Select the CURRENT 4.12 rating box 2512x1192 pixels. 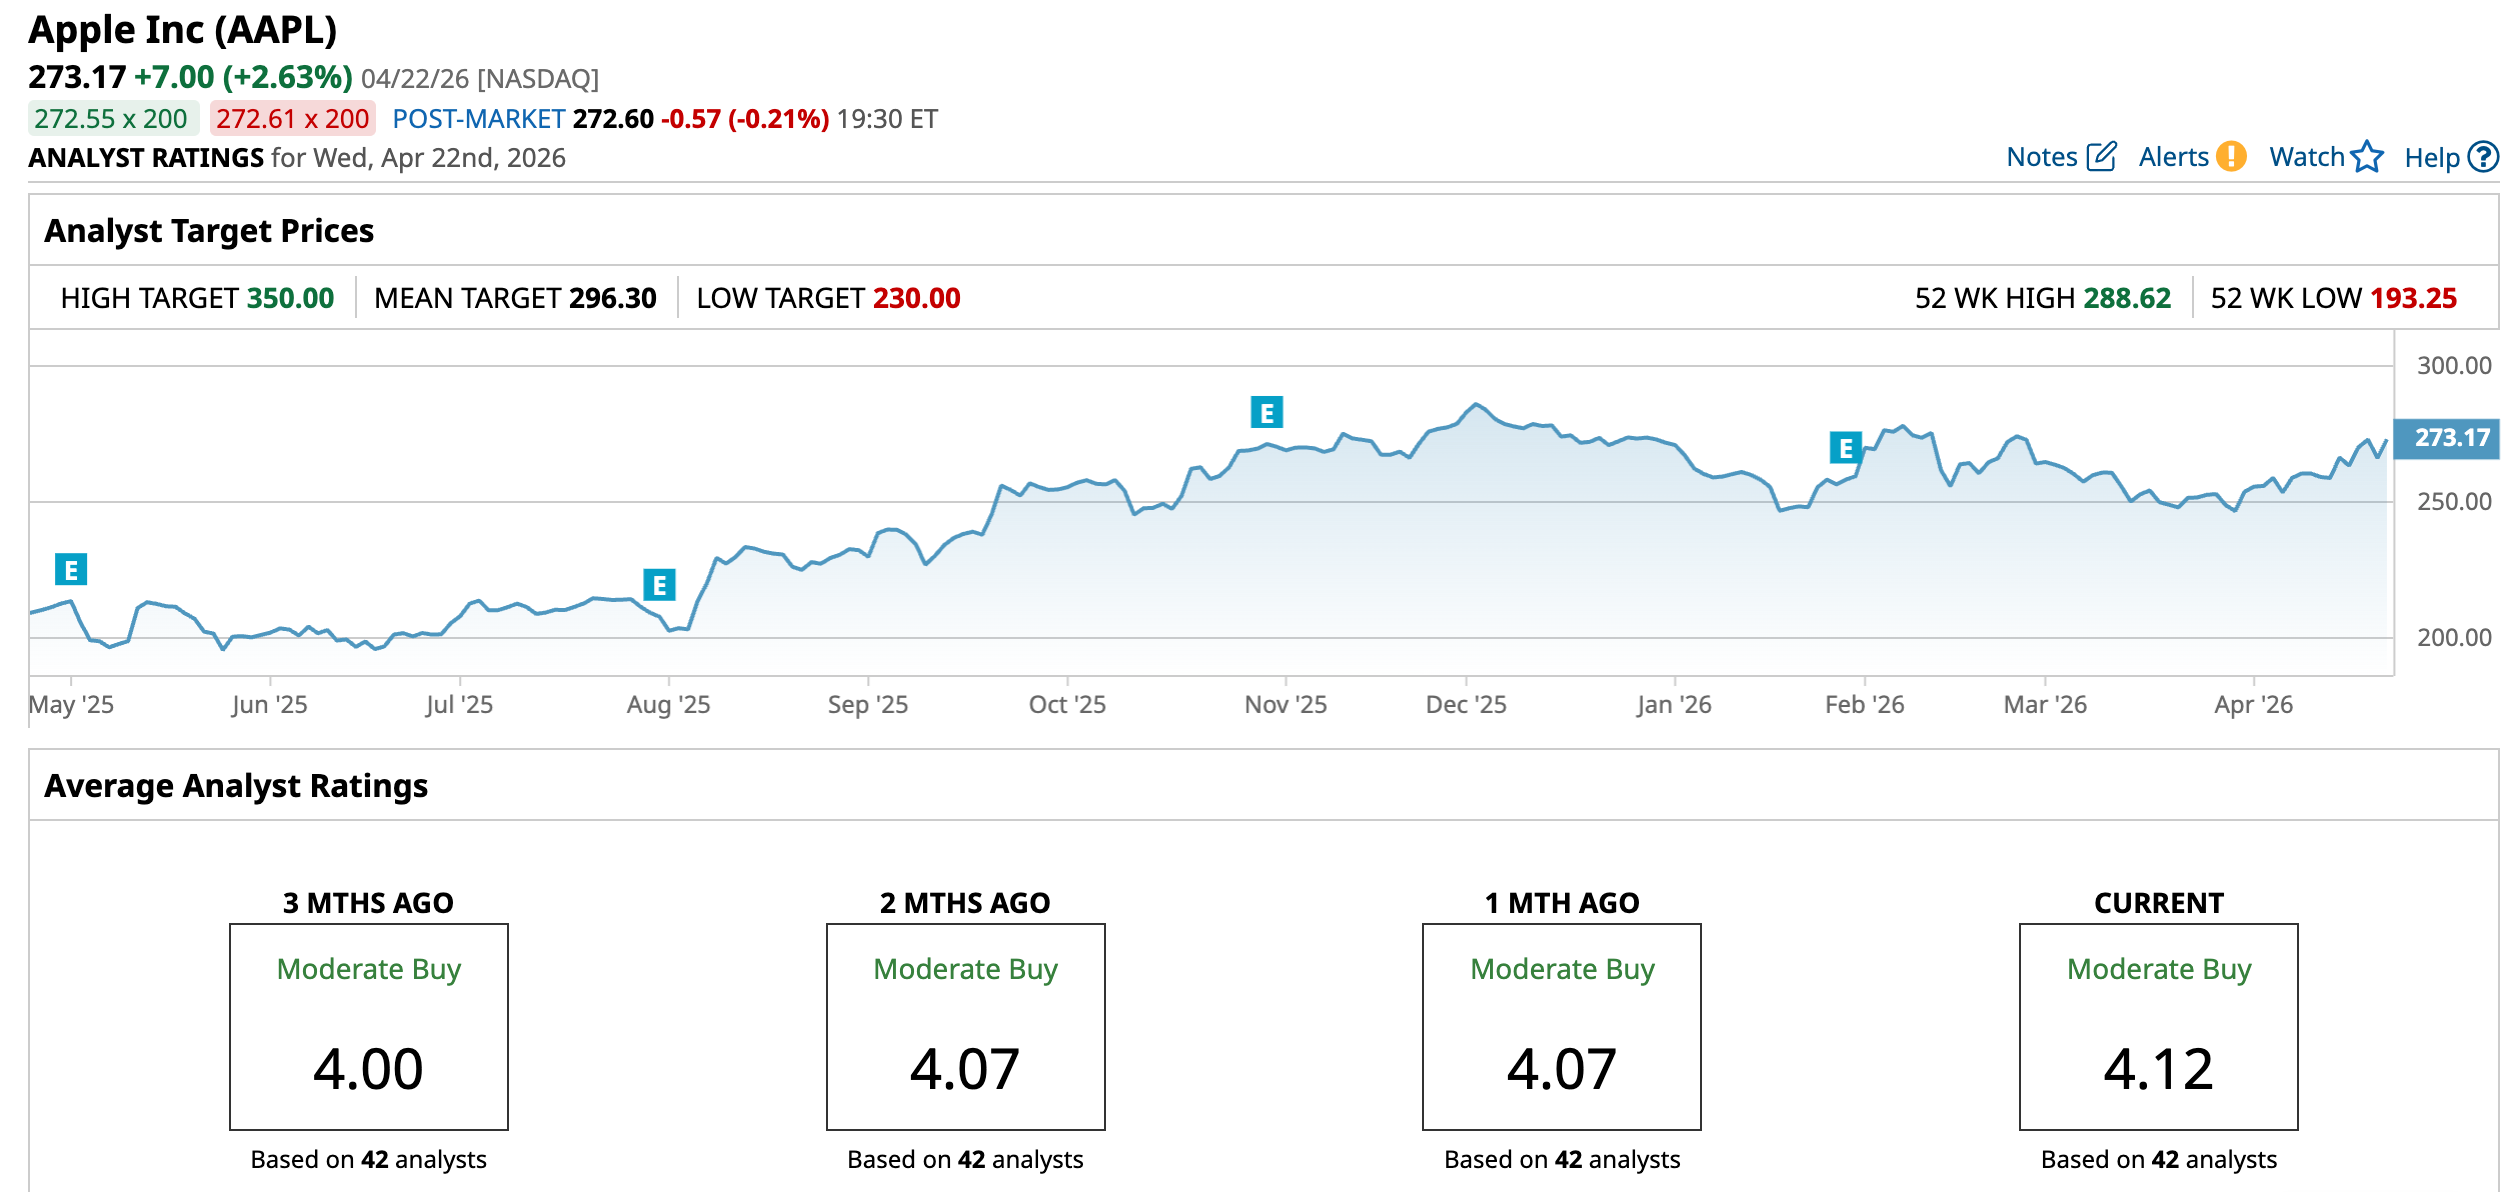pos(2158,1027)
